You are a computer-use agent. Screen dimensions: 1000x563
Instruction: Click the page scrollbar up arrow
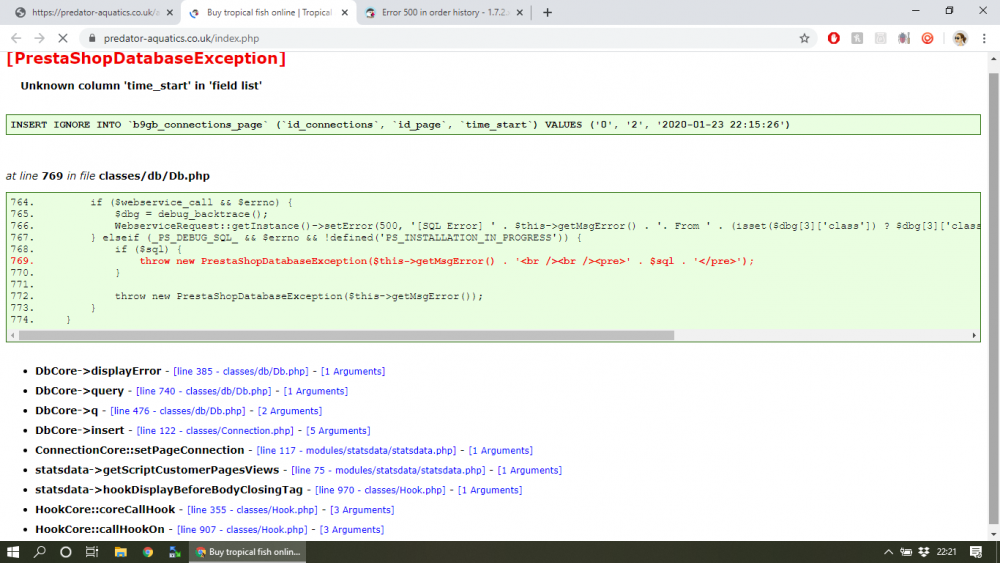993,59
